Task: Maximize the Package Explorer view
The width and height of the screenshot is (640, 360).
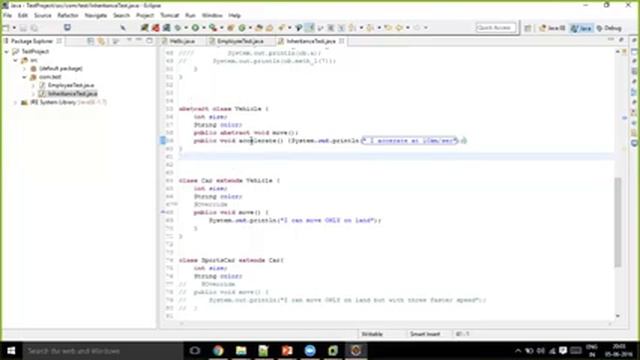Action: [149, 41]
